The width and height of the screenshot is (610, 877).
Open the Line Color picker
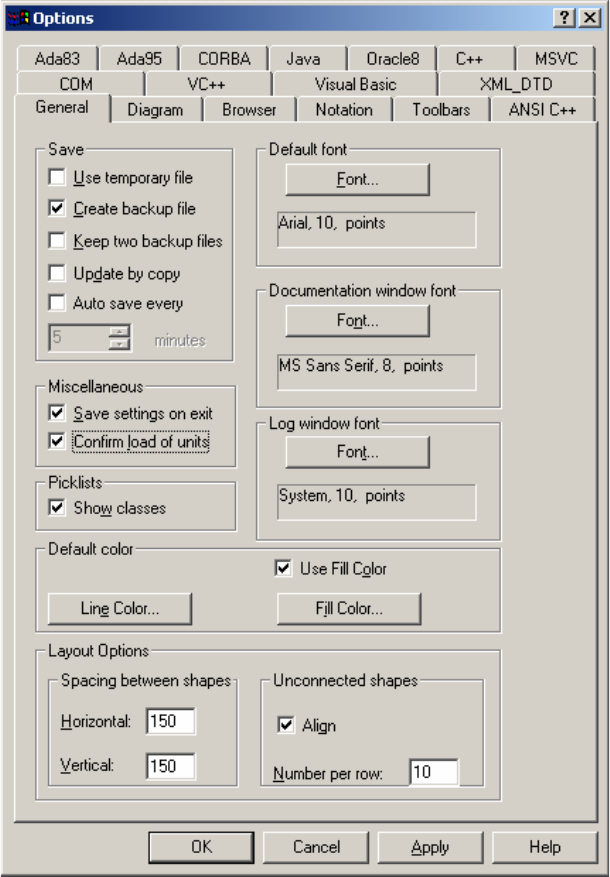pos(120,607)
